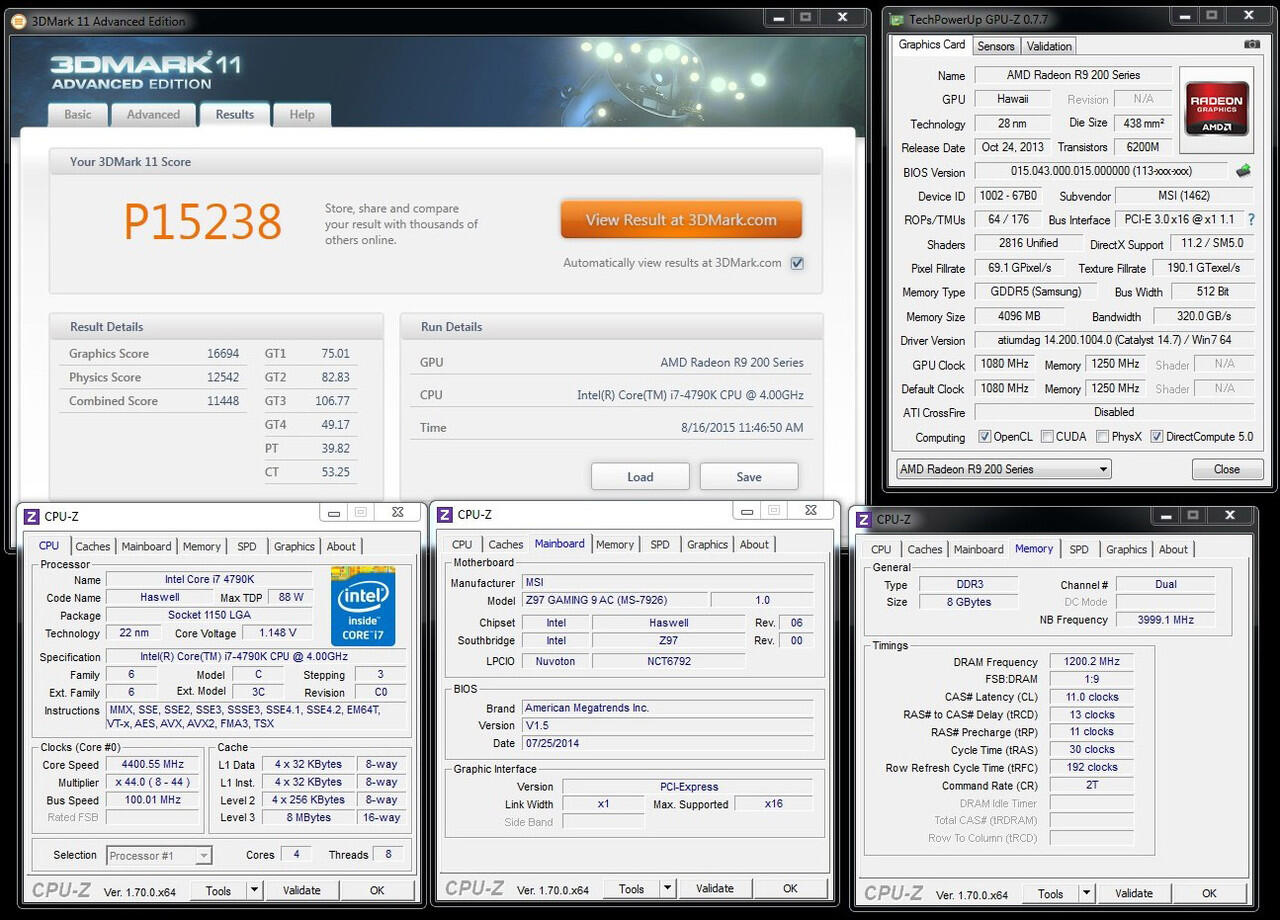Click the GPU-Z Name field
The width and height of the screenshot is (1280, 920).
pos(1073,75)
